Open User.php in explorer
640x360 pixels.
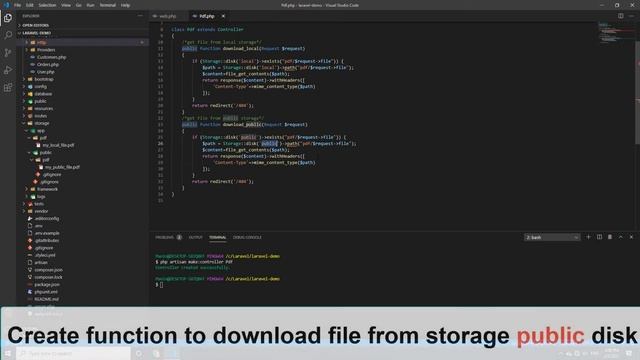46,72
